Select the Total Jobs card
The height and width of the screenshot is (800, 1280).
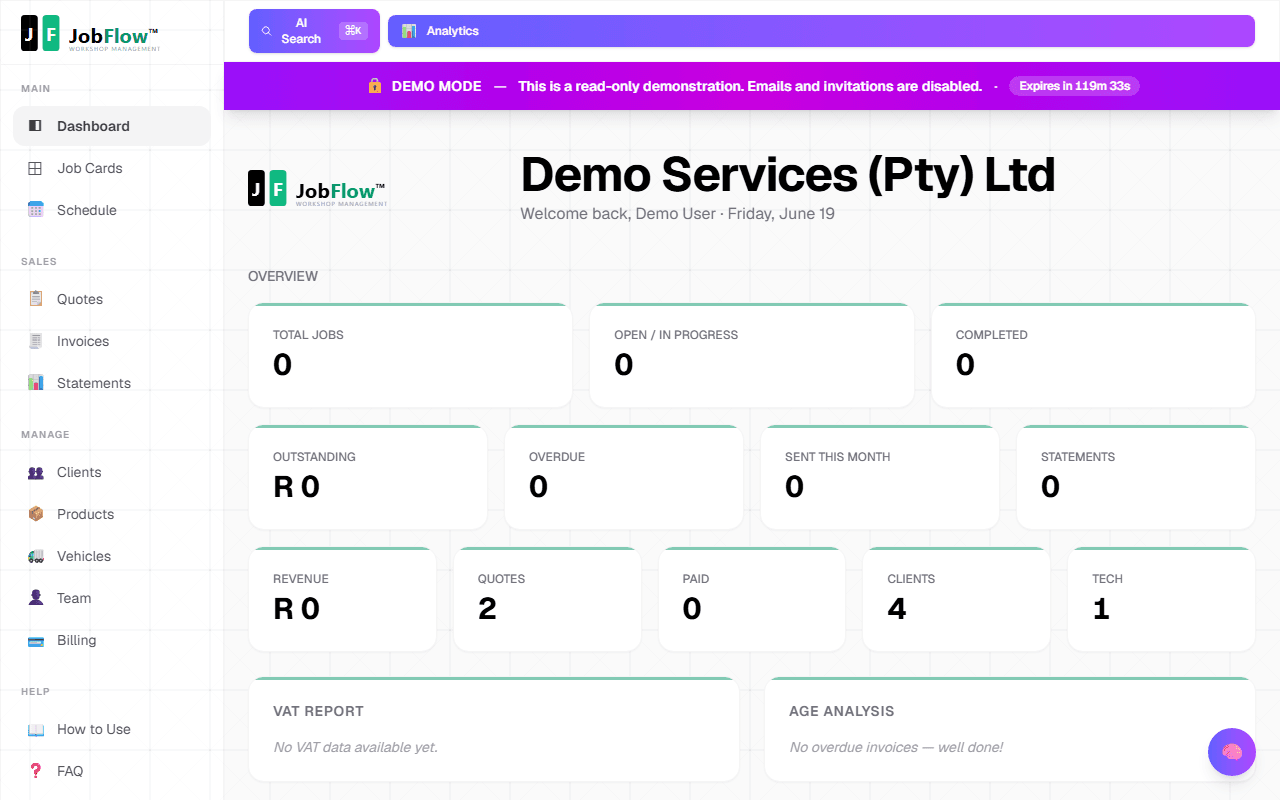pos(410,355)
